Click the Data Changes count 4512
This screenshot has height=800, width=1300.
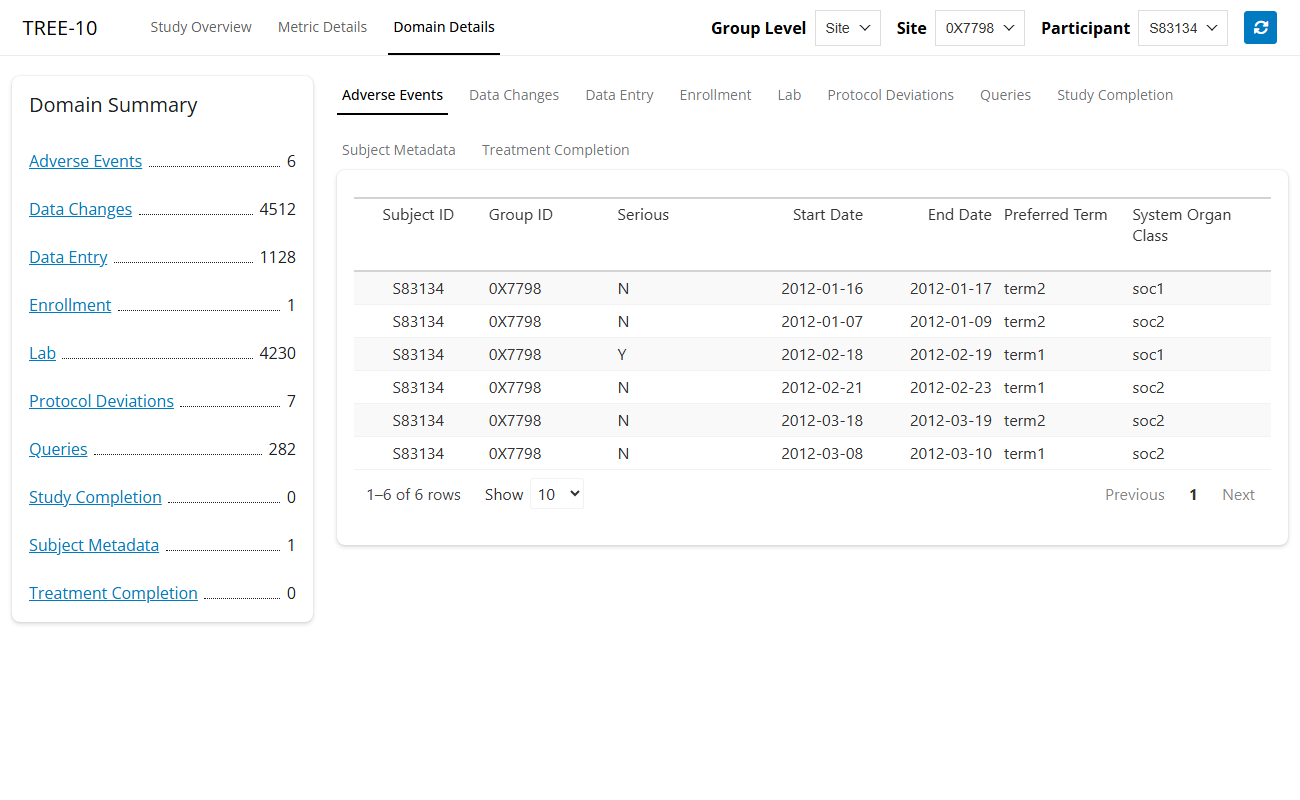(x=277, y=209)
